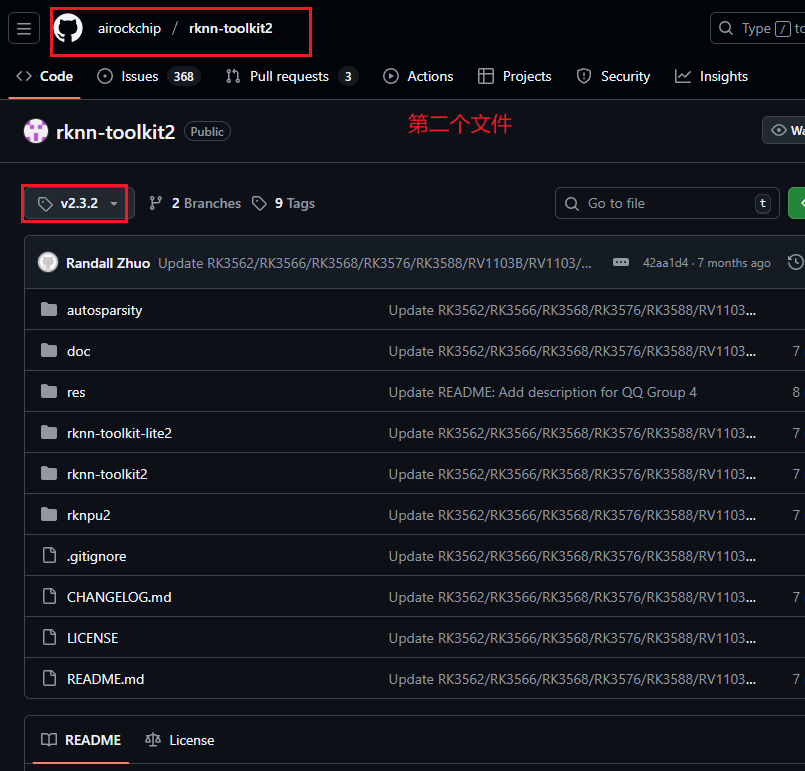Switch to the README tab
Screen dimensions: 805x771
81,740
